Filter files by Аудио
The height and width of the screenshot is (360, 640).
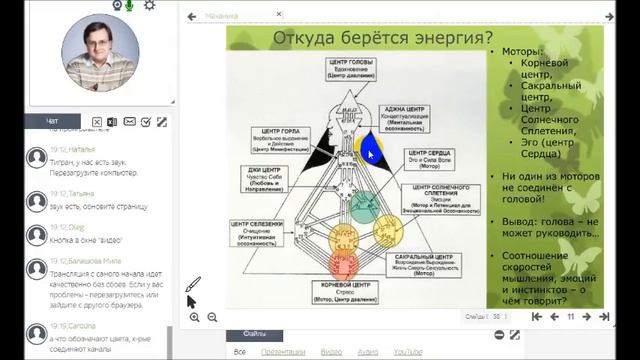tap(368, 352)
